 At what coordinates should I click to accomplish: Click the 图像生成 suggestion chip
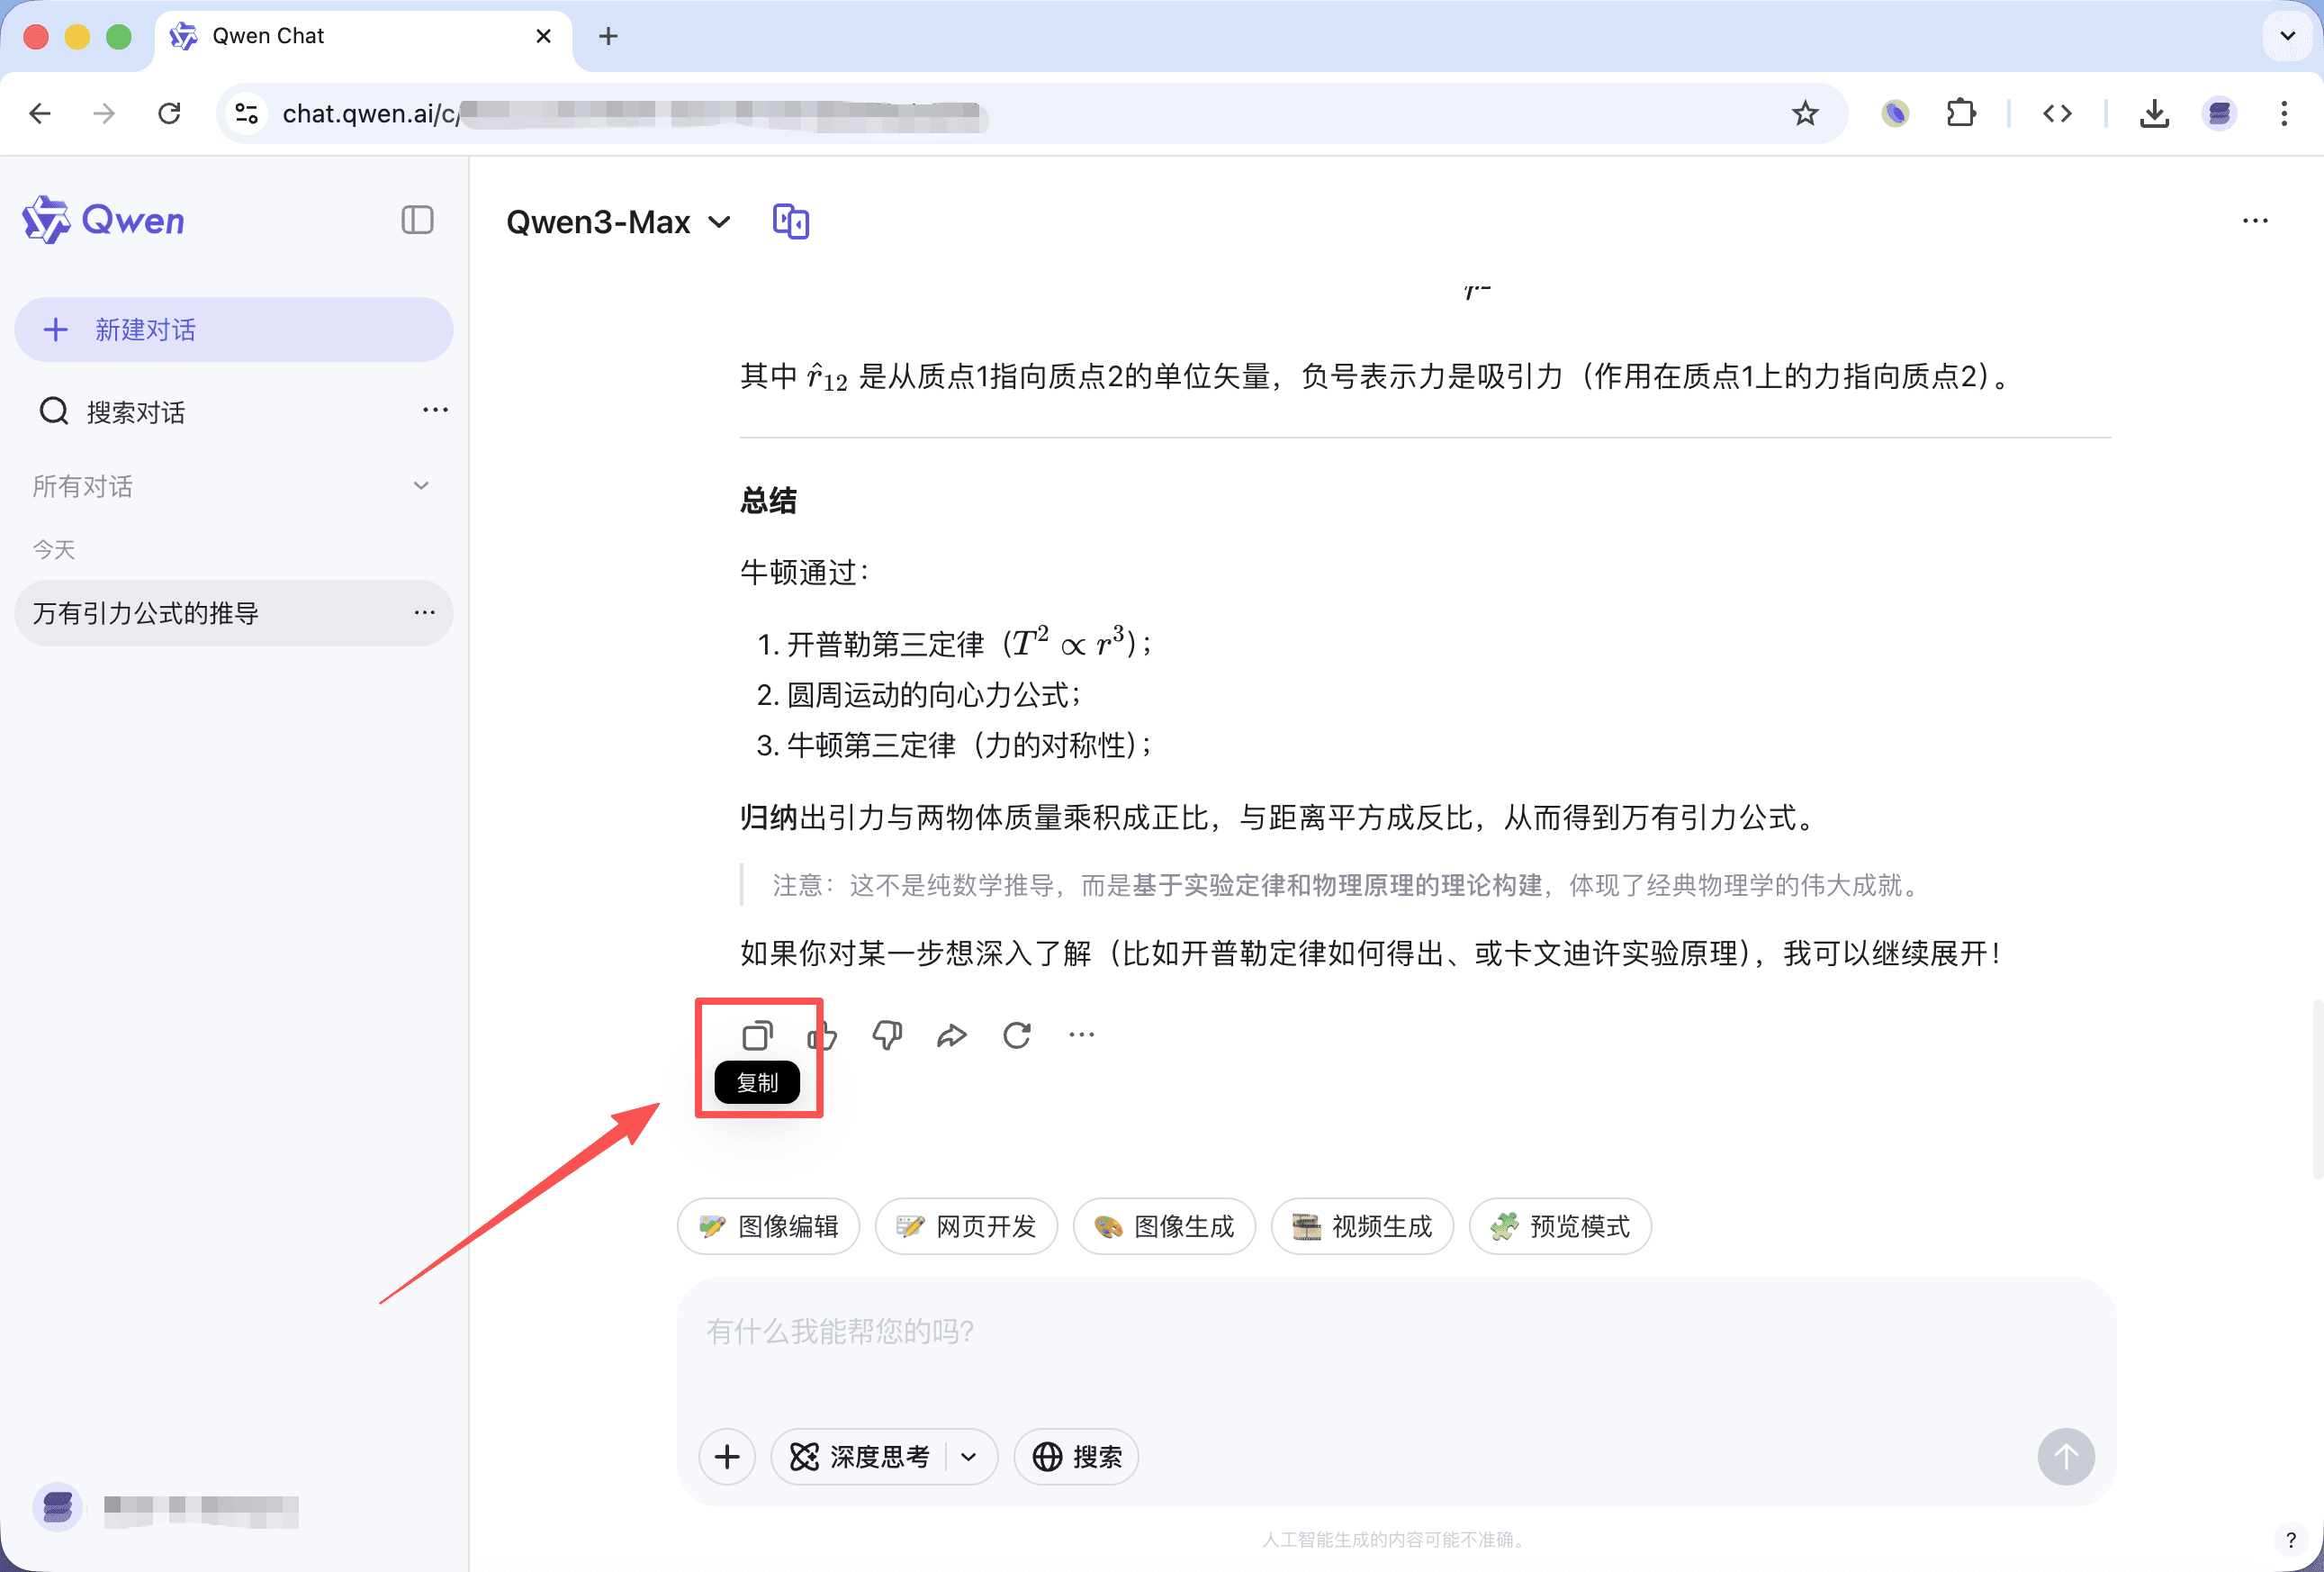coord(1164,1226)
